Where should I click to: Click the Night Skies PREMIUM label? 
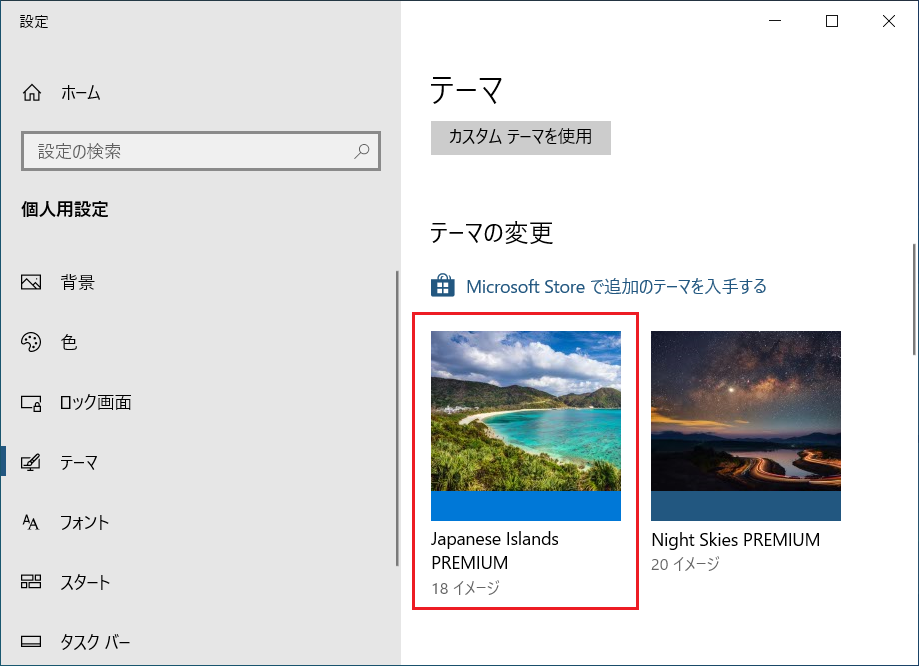[736, 539]
